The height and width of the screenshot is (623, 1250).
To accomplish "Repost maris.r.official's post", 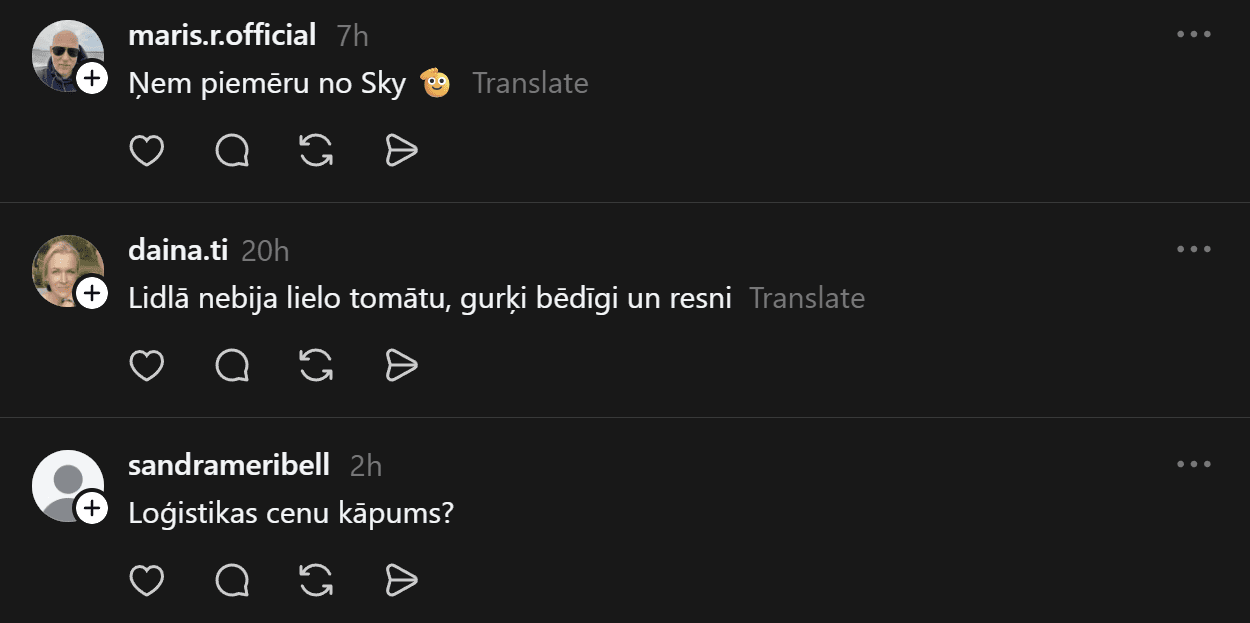I will pos(316,151).
